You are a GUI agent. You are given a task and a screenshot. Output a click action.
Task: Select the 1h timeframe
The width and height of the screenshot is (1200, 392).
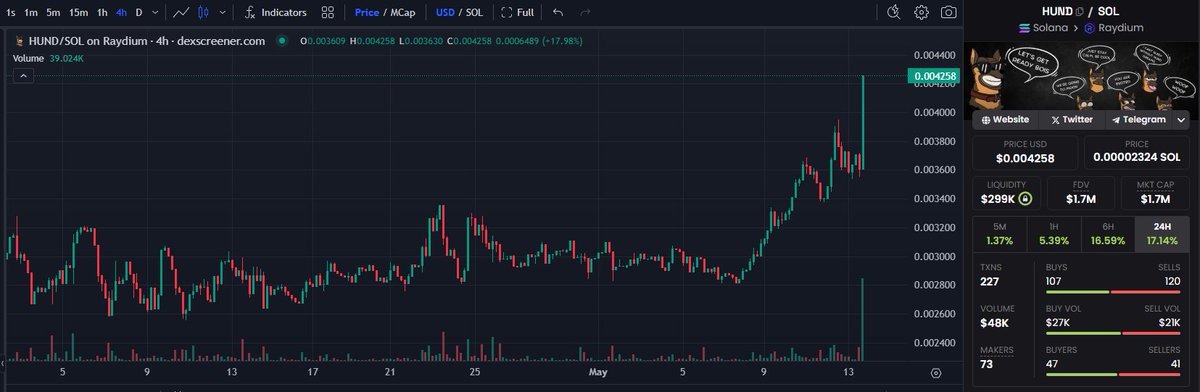[x=102, y=13]
